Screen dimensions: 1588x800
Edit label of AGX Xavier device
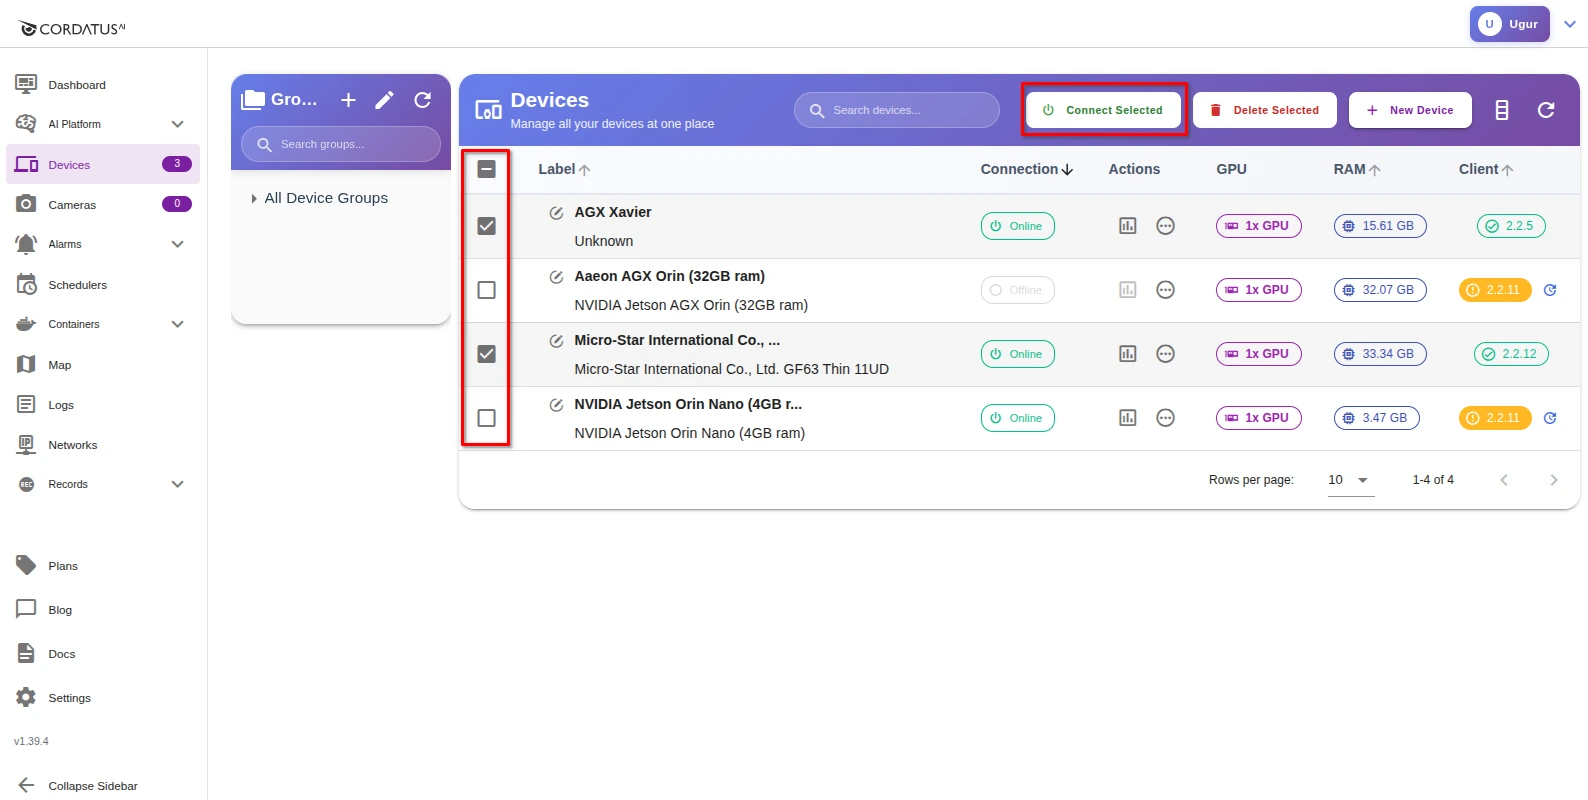(x=556, y=213)
